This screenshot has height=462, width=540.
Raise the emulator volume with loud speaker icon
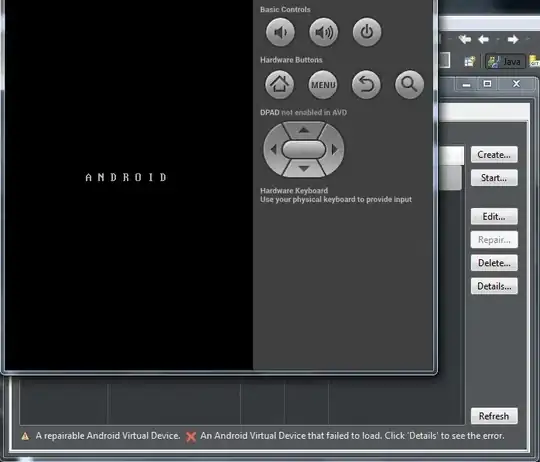(323, 32)
